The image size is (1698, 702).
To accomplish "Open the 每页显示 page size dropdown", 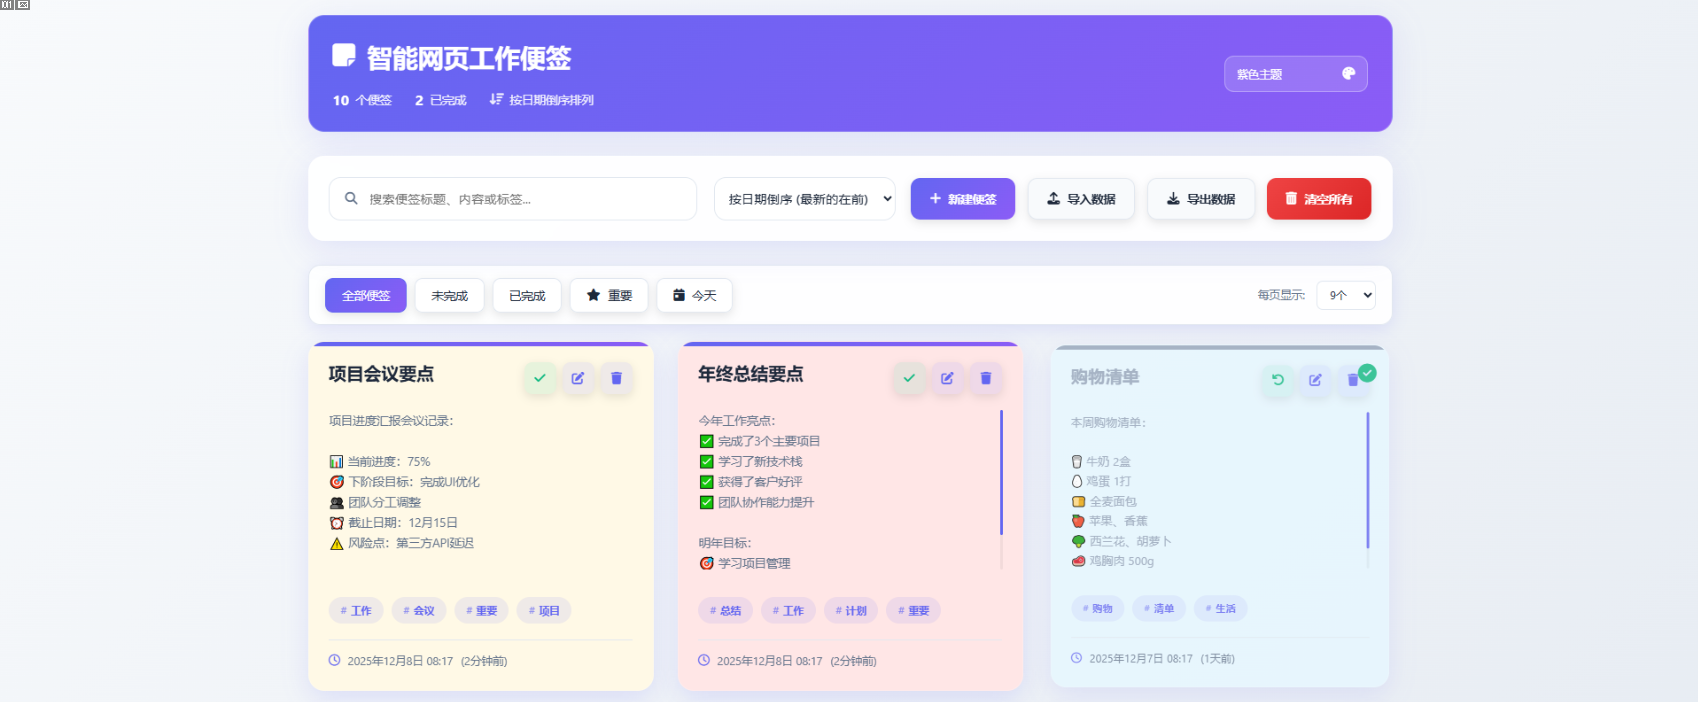I will [1346, 295].
